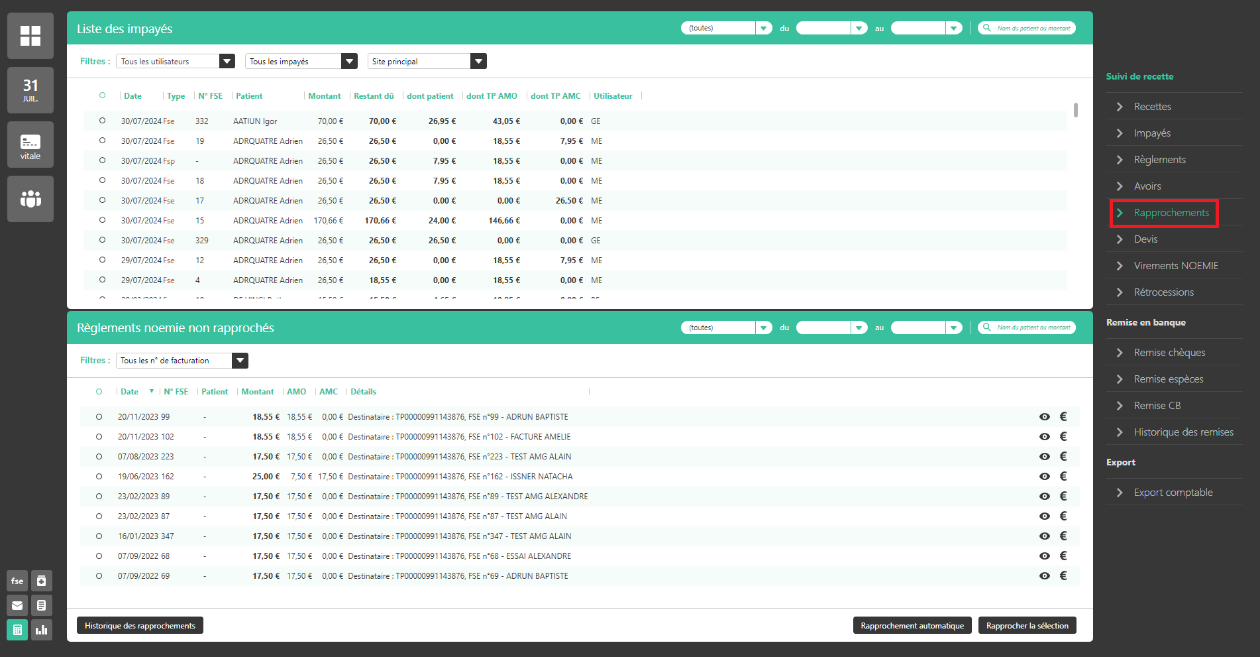The image size is (1260, 657).
Task: Open the 31 JUIL. calendar icon
Action: coord(30,91)
